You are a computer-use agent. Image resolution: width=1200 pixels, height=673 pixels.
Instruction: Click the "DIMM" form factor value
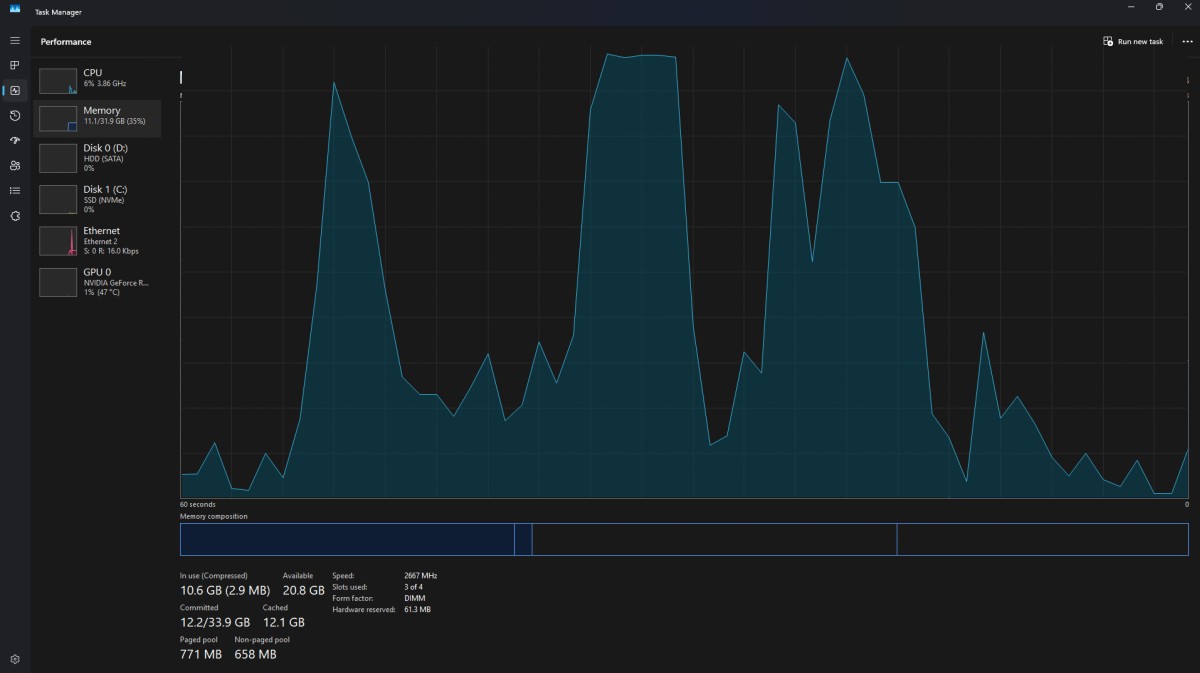(x=415, y=598)
